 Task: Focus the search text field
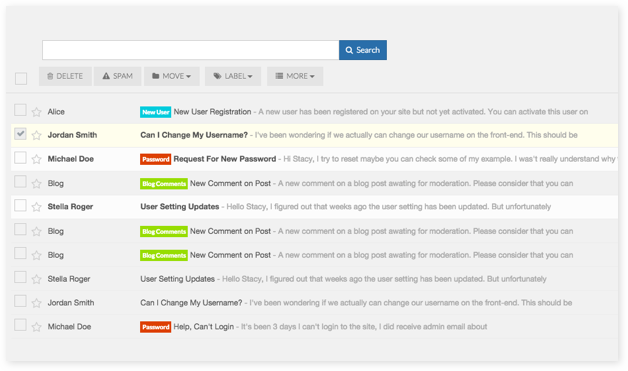click(191, 50)
